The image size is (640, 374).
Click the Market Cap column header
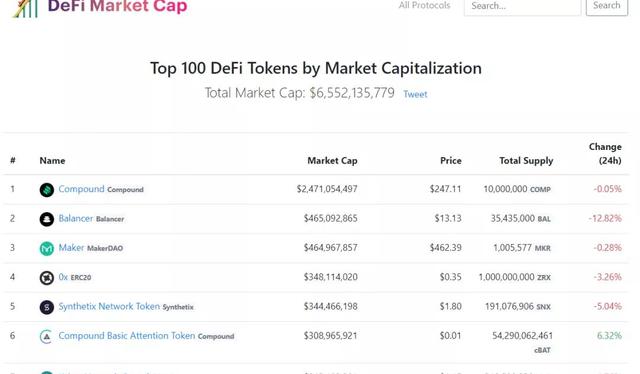[x=332, y=161]
